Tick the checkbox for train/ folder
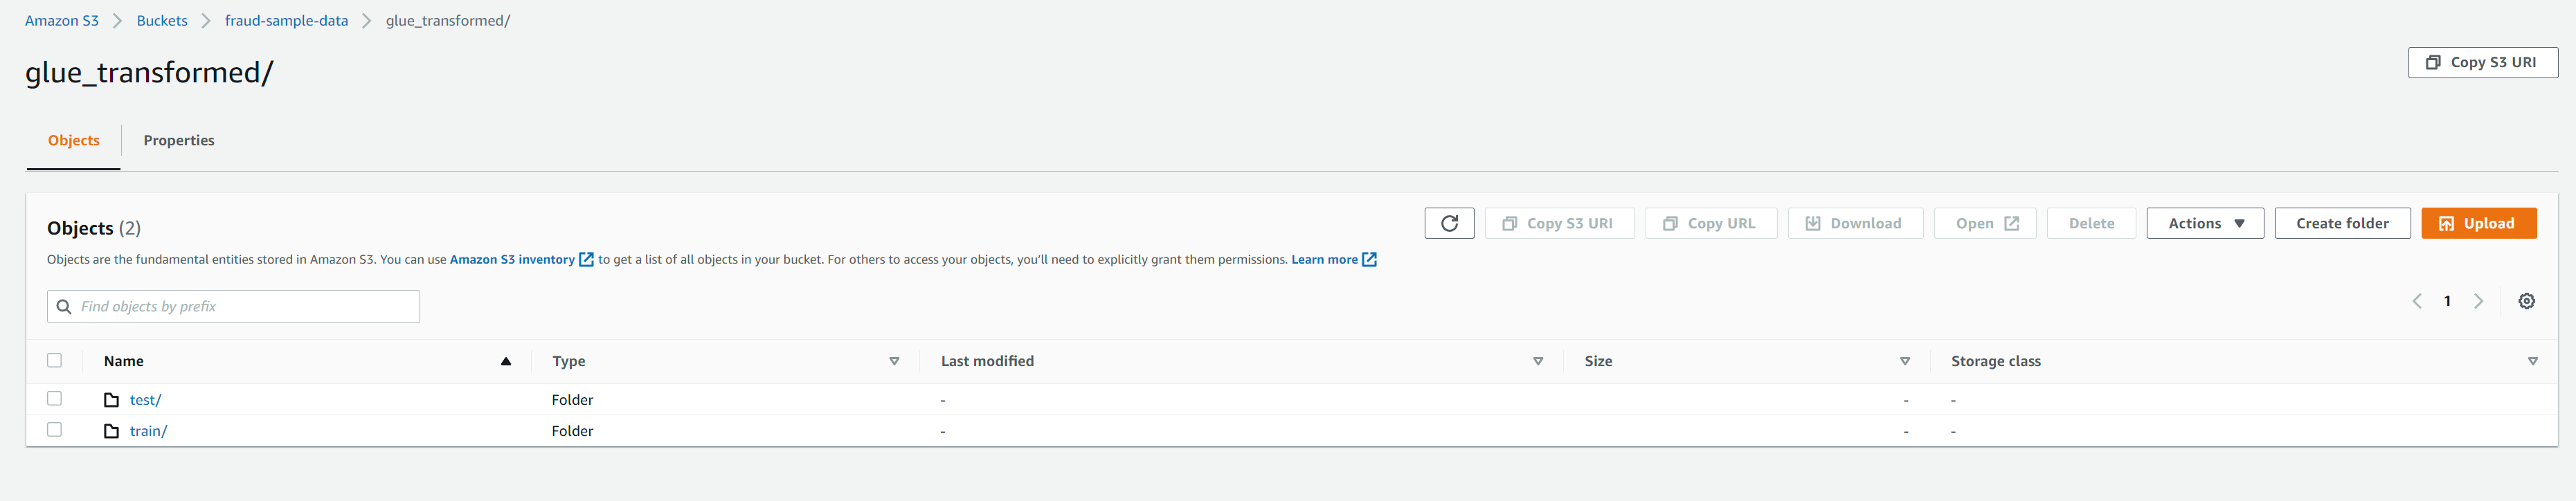Viewport: 2576px width, 501px height. [x=55, y=429]
